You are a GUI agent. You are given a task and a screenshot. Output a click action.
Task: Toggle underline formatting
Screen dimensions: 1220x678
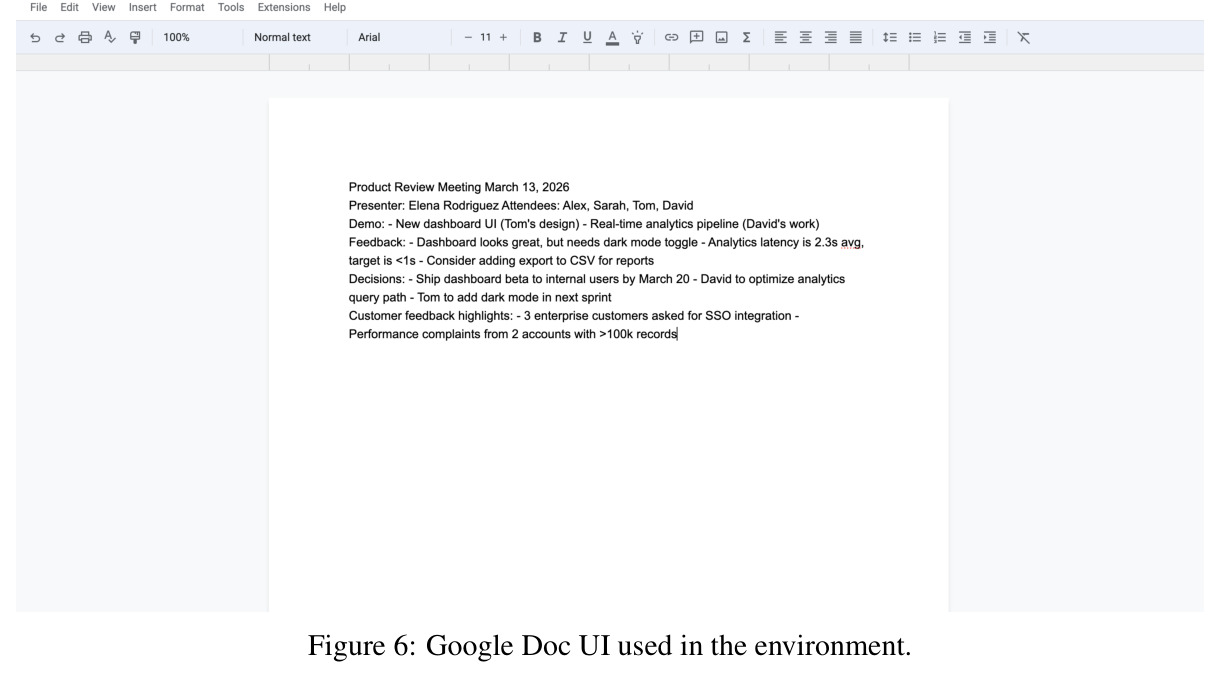pyautogui.click(x=587, y=37)
